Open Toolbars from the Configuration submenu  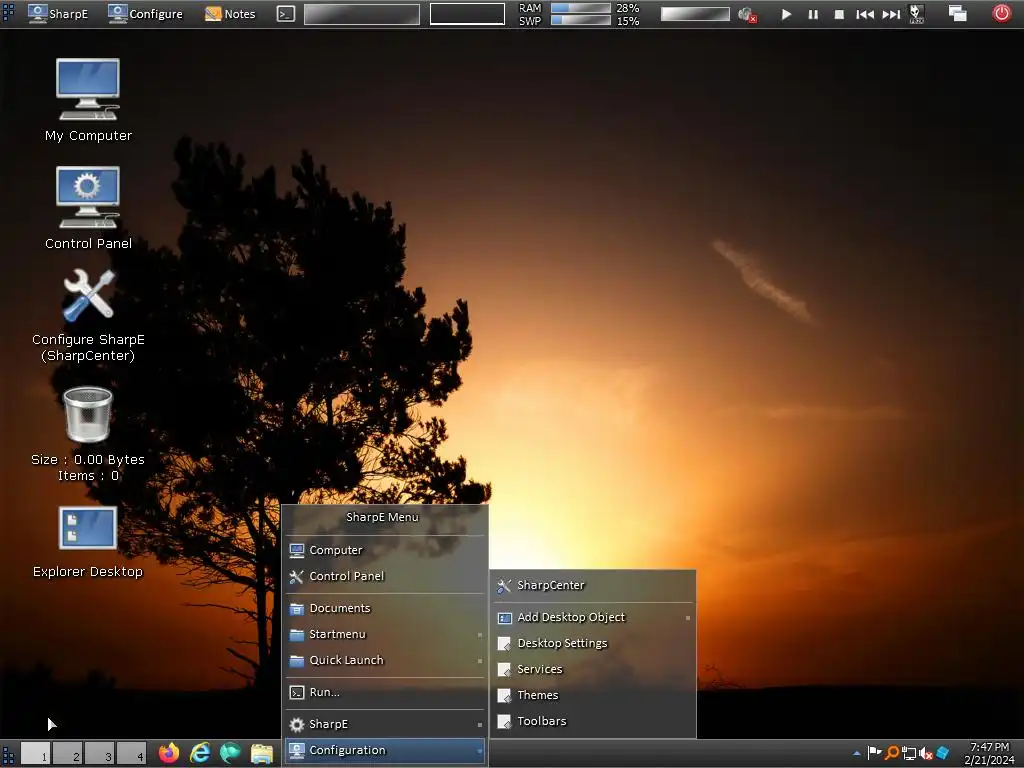point(593,722)
